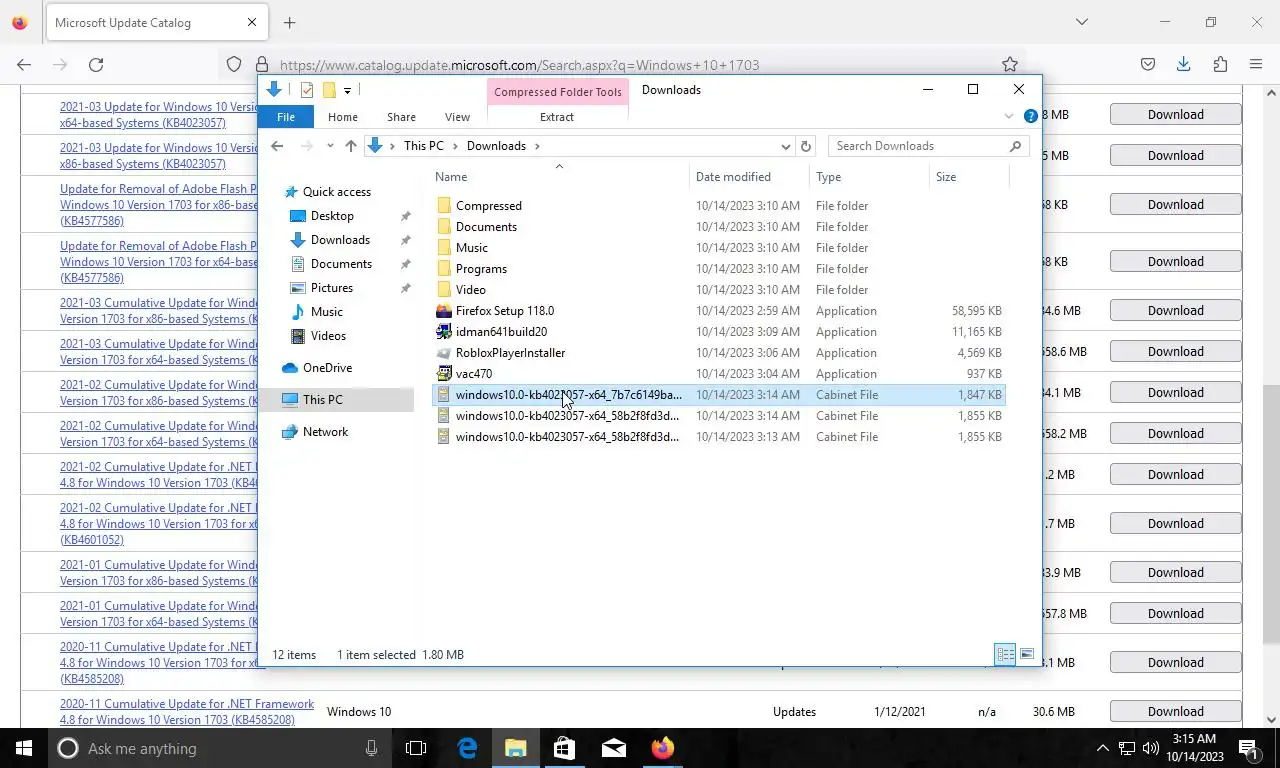The width and height of the screenshot is (1280, 768).
Task: Select the Compressed folder in file list
Action: (x=719, y=206)
